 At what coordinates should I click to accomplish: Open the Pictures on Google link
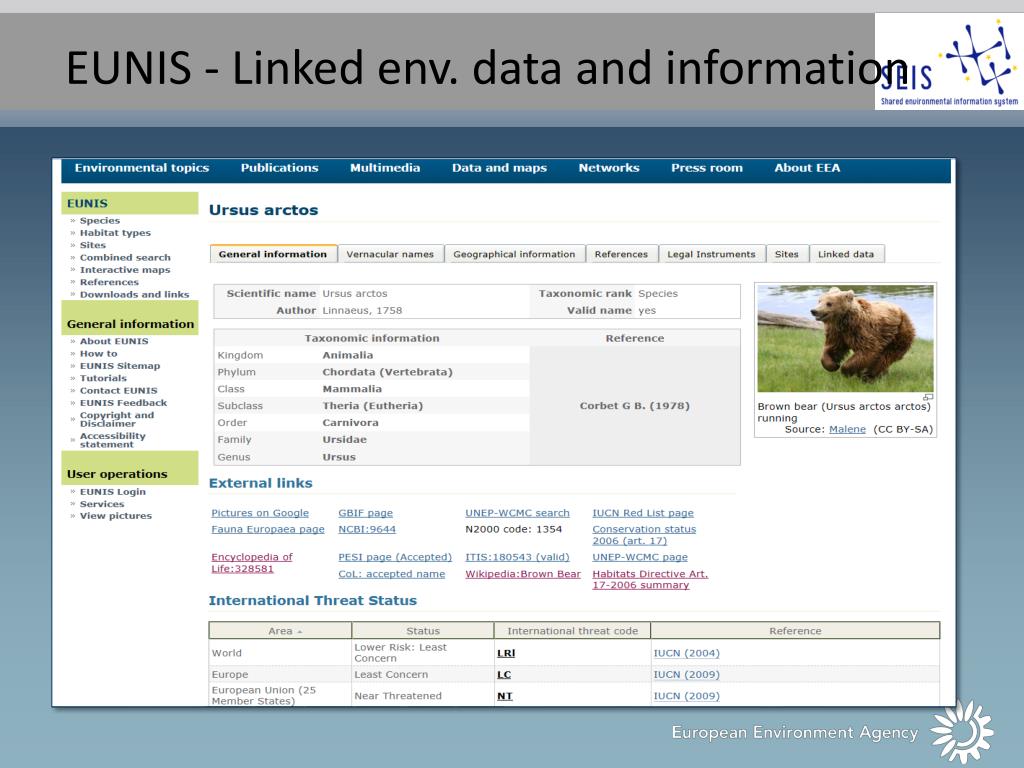click(x=260, y=513)
